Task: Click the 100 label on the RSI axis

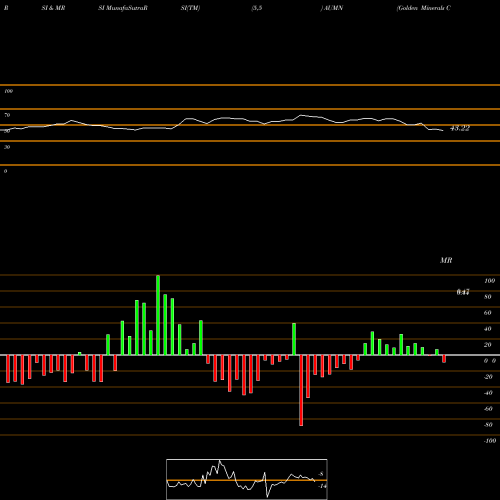Action: [8, 91]
